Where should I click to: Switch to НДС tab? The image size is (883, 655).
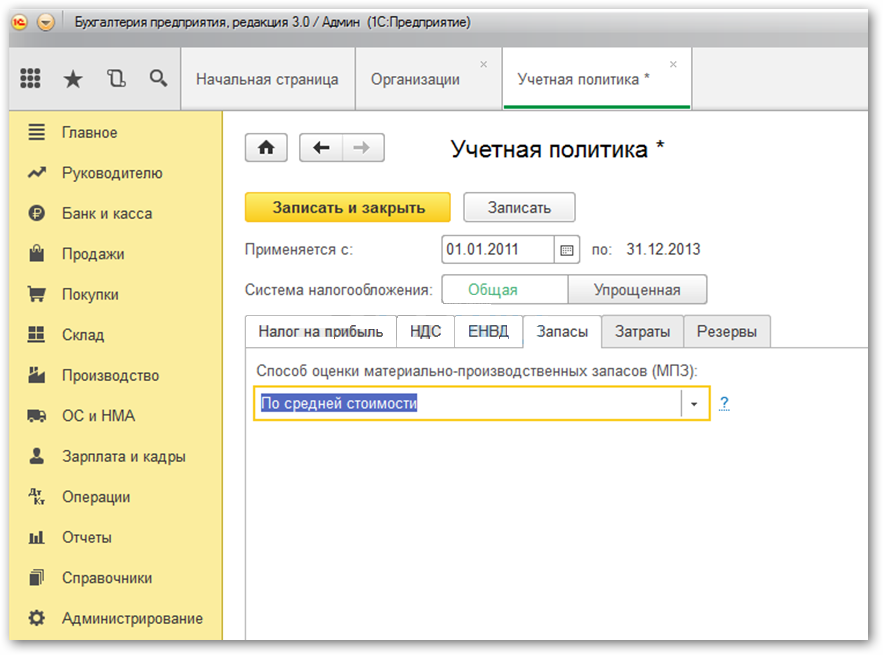pyautogui.click(x=425, y=332)
